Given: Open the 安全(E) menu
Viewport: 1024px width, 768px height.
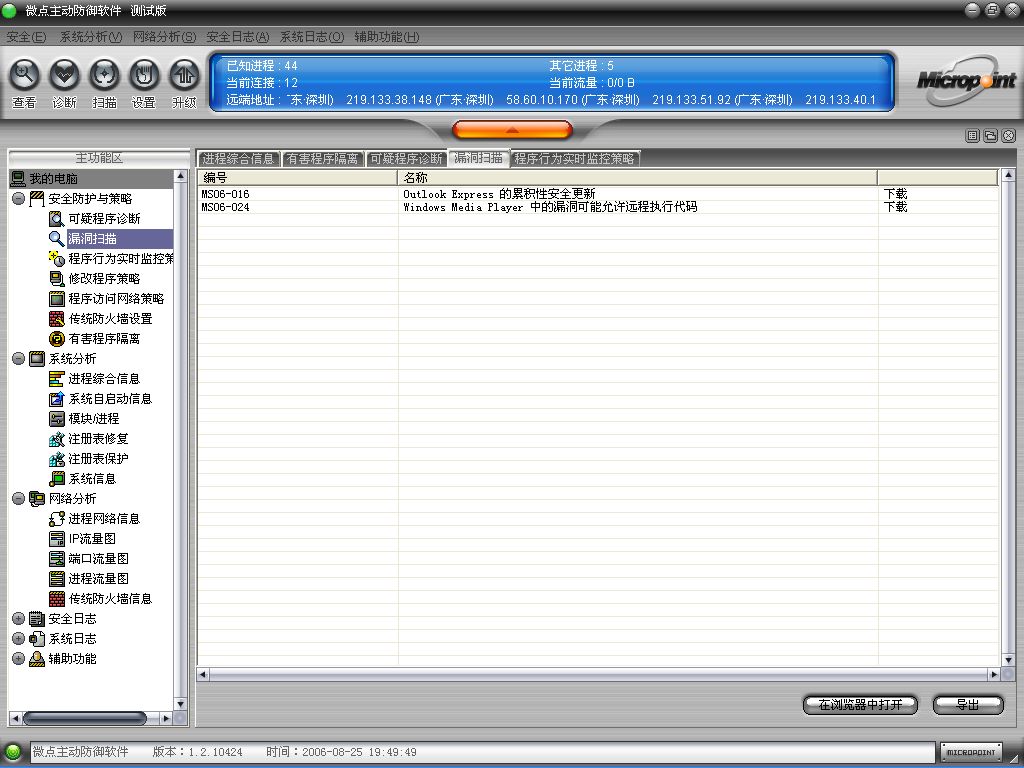Looking at the screenshot, I should (26, 37).
